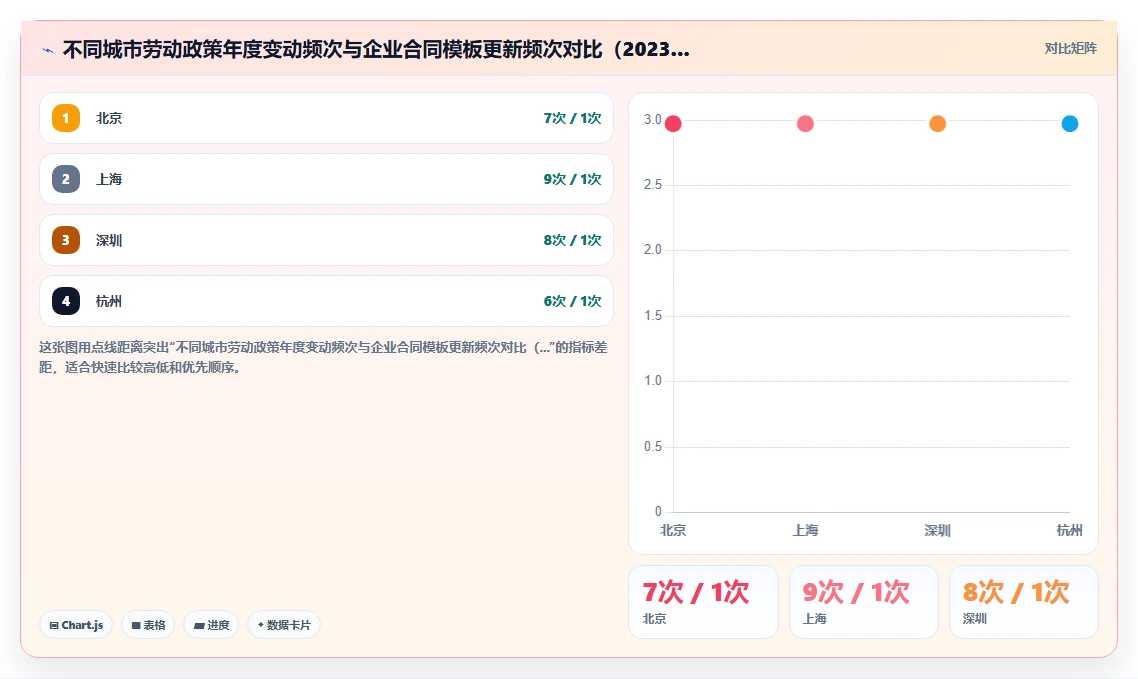The width and height of the screenshot is (1138, 679).
Task: Open the 上海 9次 / 1次 data card
Action: point(864,602)
